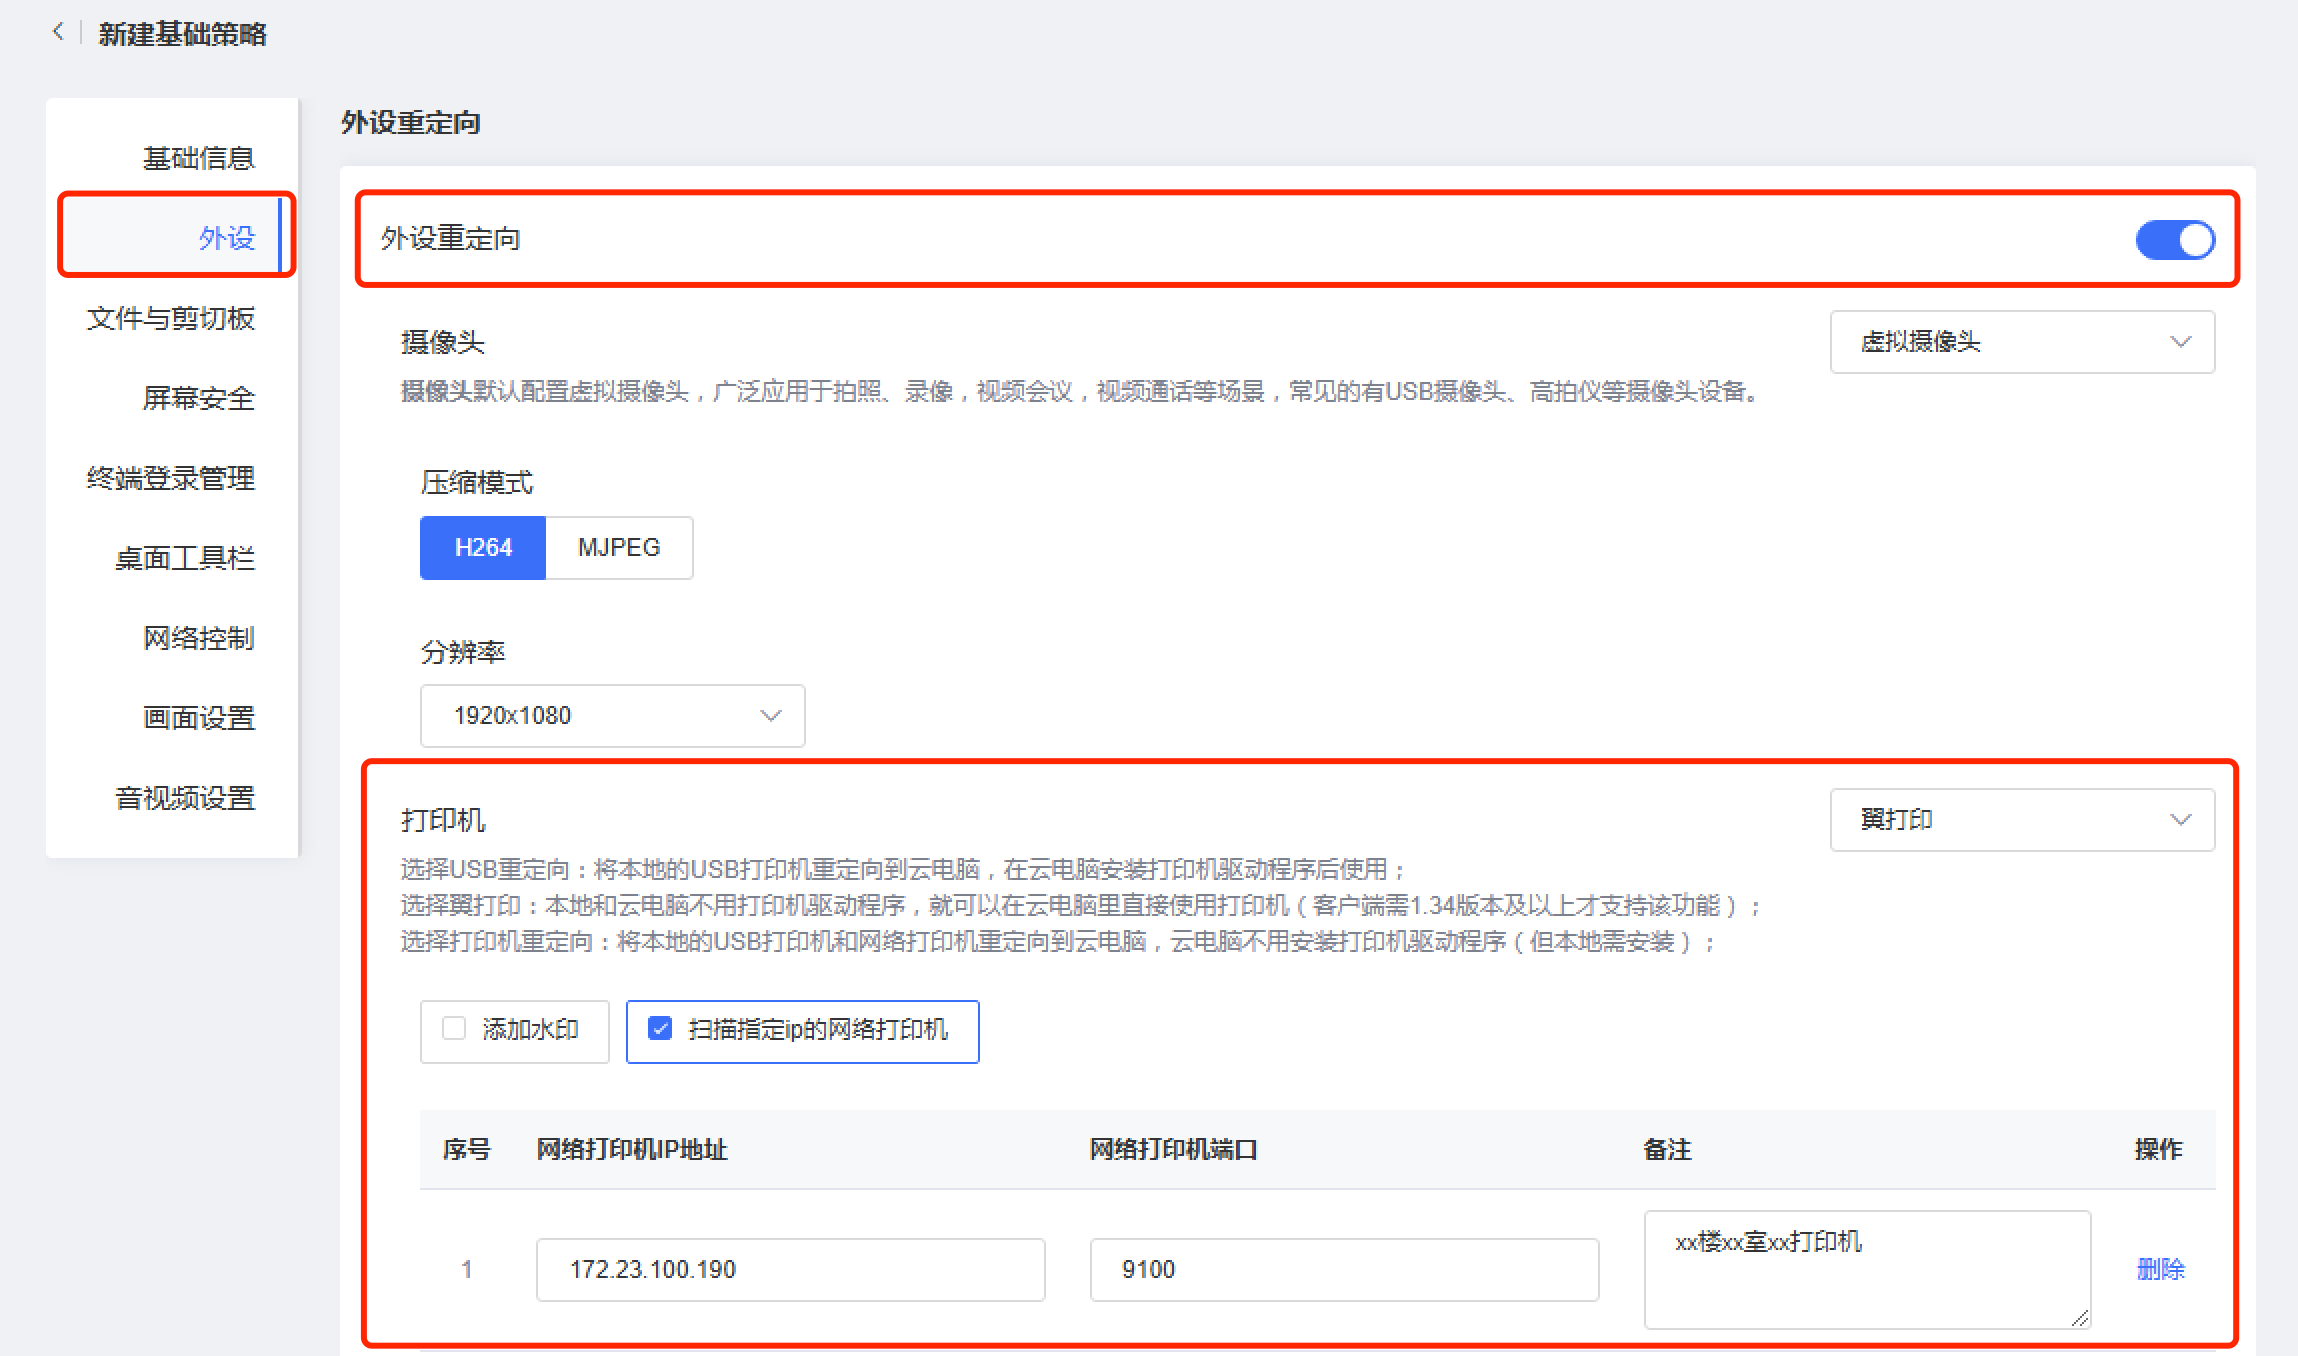Click the back arrow beside 新建基础策略
The width and height of the screenshot is (2298, 1356).
tap(58, 32)
